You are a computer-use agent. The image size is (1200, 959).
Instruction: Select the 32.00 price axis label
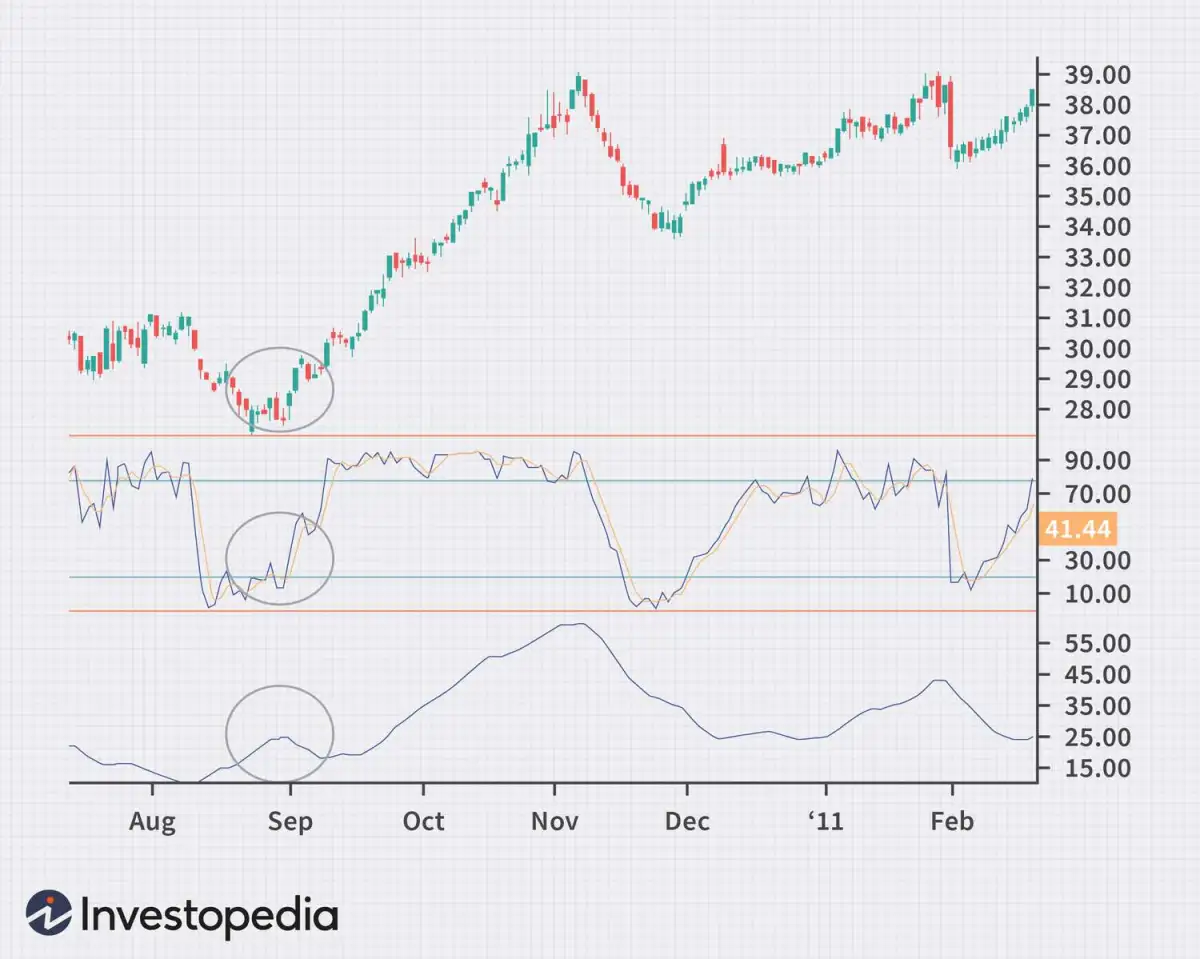coord(1097,288)
